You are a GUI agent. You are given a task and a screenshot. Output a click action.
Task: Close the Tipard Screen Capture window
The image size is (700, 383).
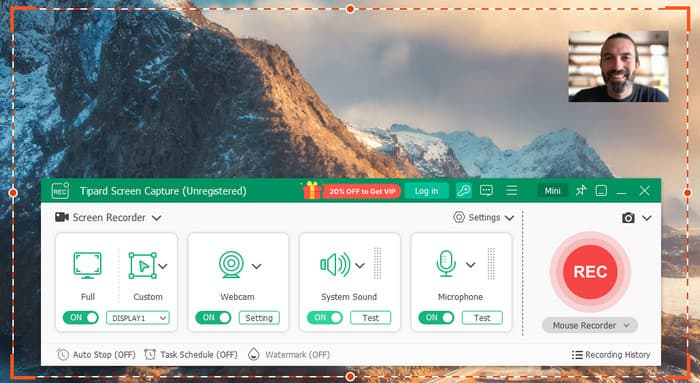[x=644, y=191]
